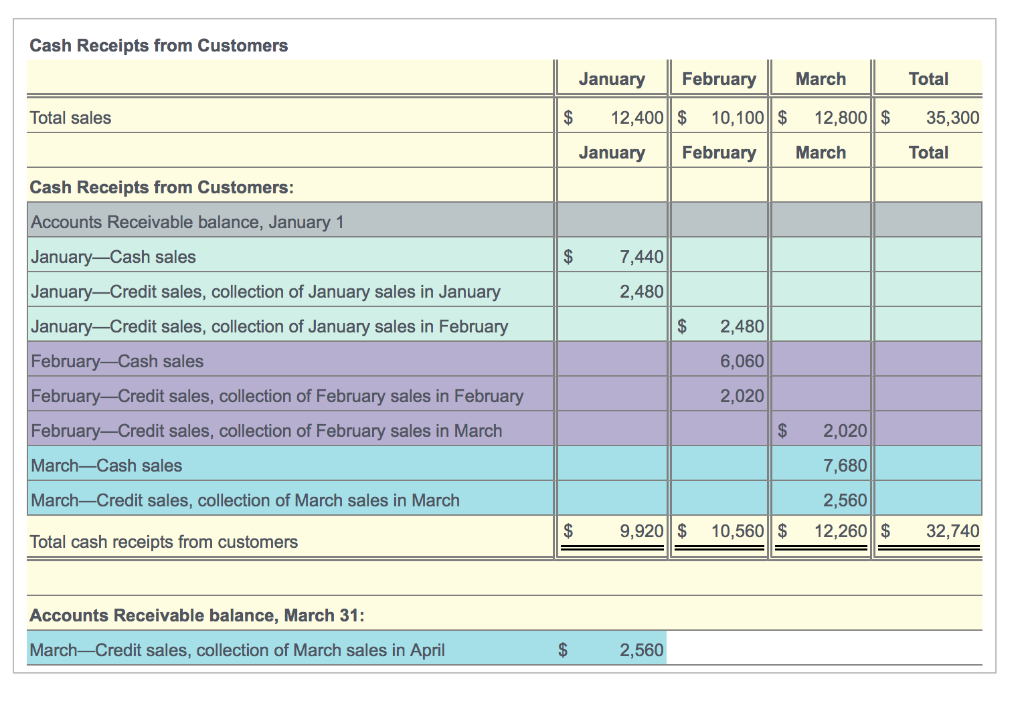Click the January column header
Image resolution: width=1024 pixels, height=701 pixels.
click(x=612, y=78)
